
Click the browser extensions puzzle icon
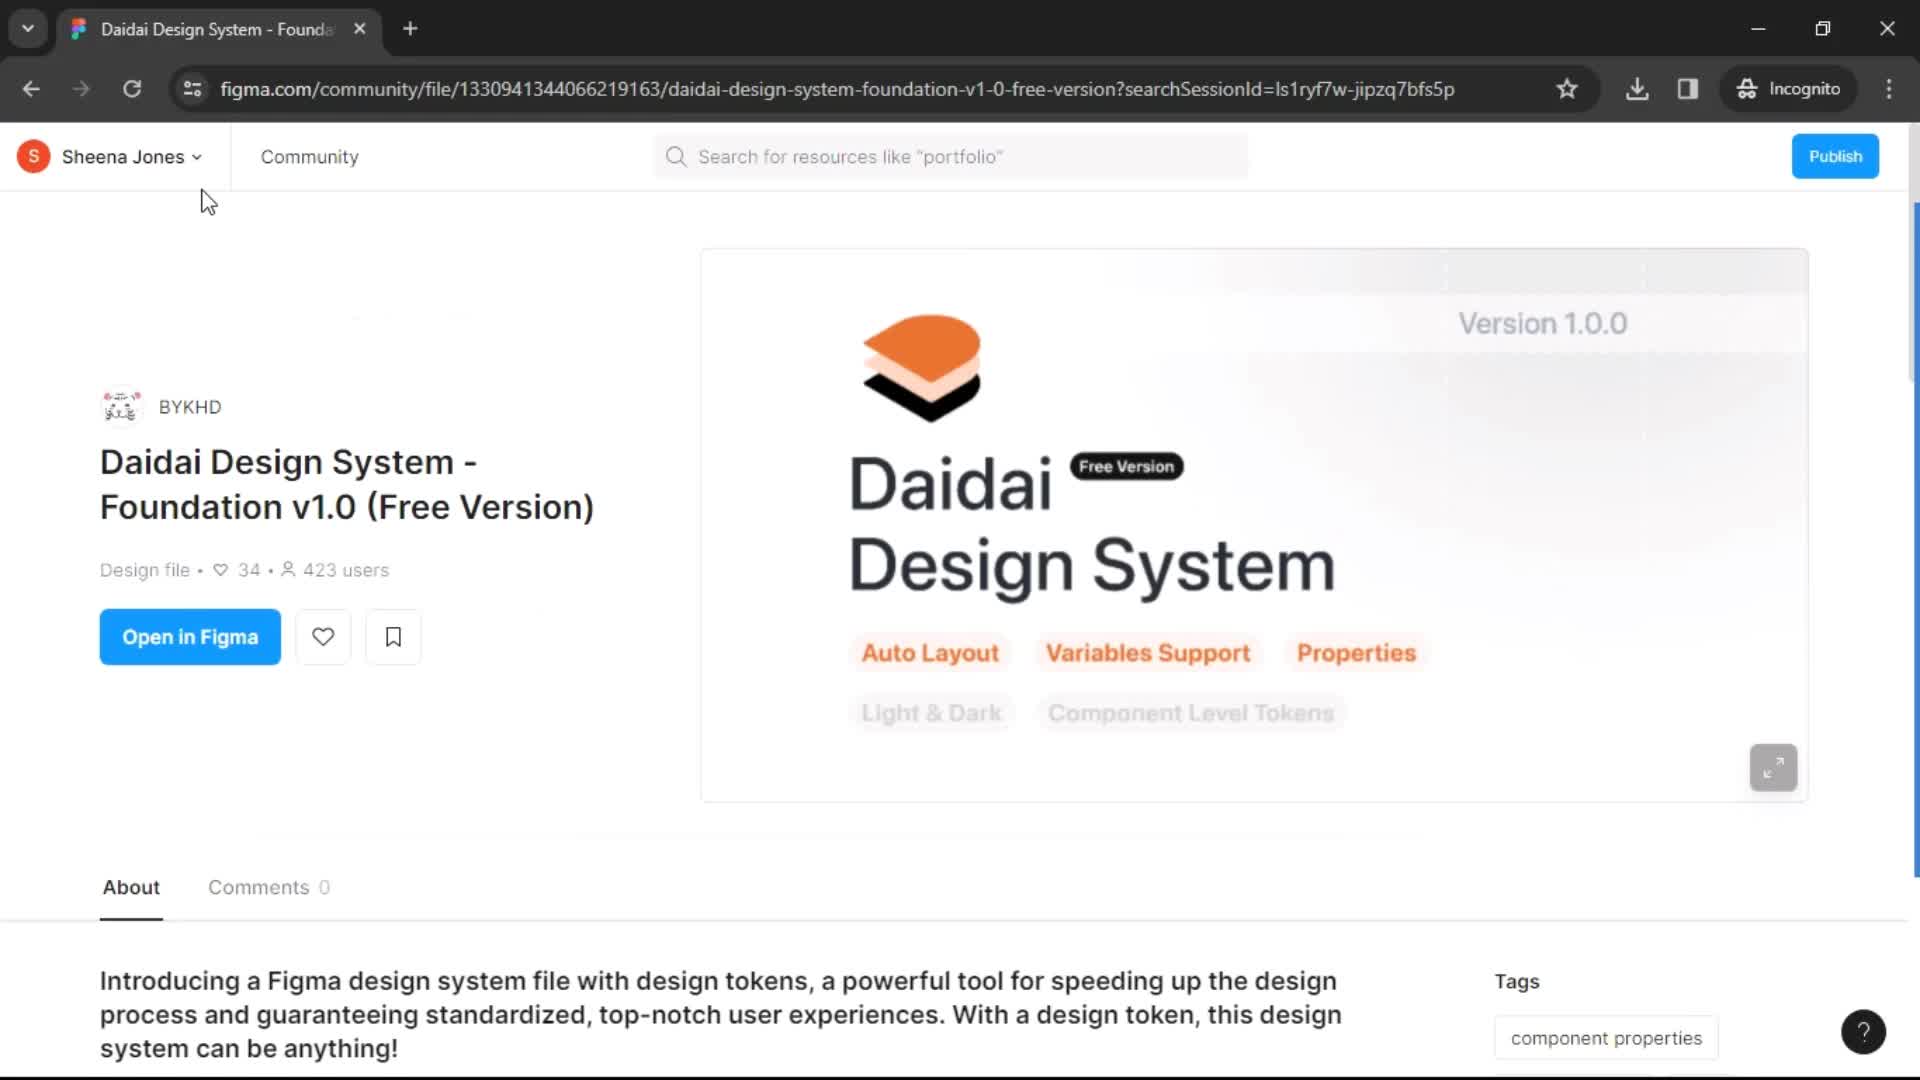point(1689,88)
